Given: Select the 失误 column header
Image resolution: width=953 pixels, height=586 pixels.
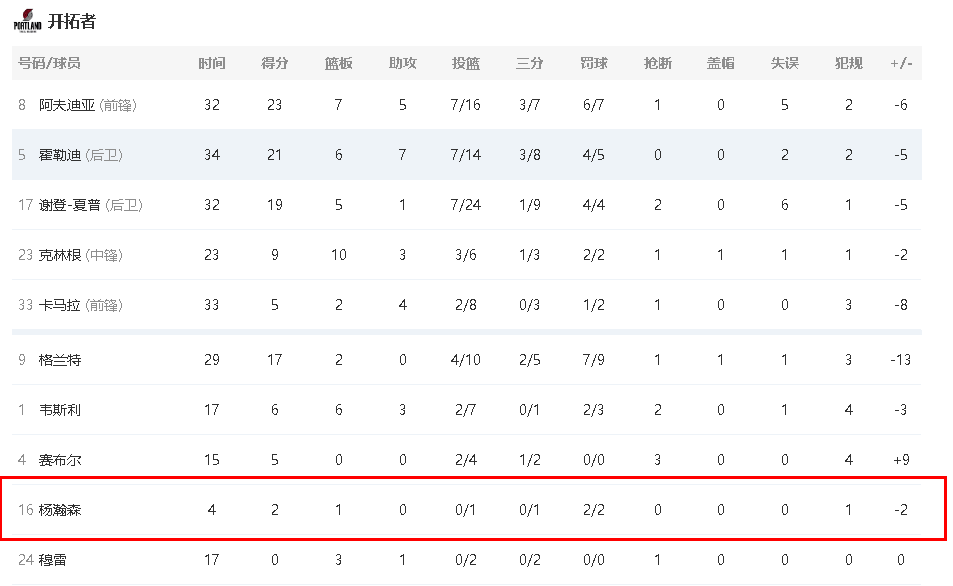Looking at the screenshot, I should coord(784,63).
